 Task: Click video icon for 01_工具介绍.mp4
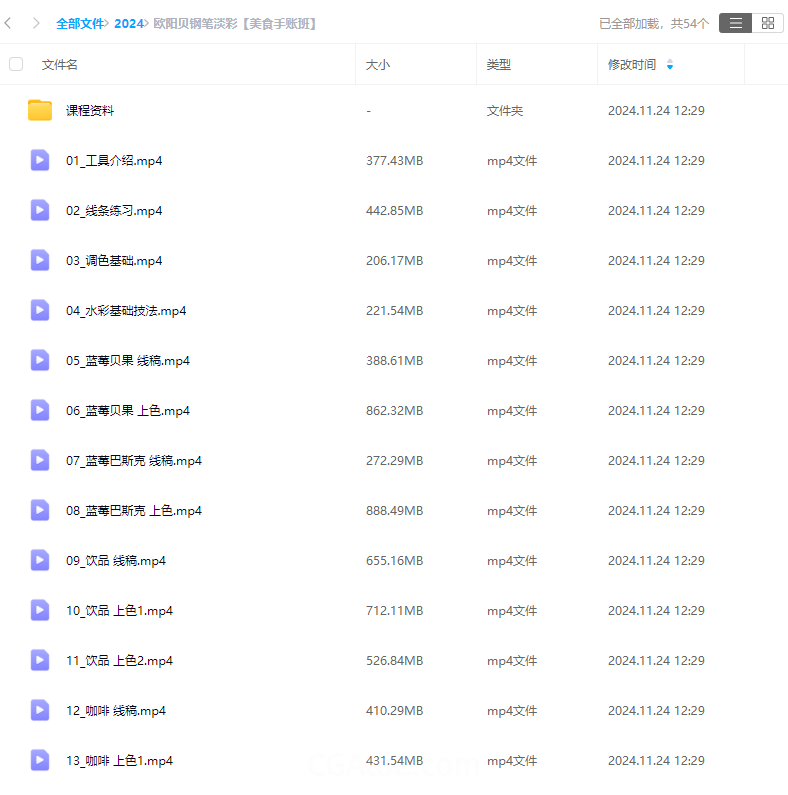click(x=40, y=160)
